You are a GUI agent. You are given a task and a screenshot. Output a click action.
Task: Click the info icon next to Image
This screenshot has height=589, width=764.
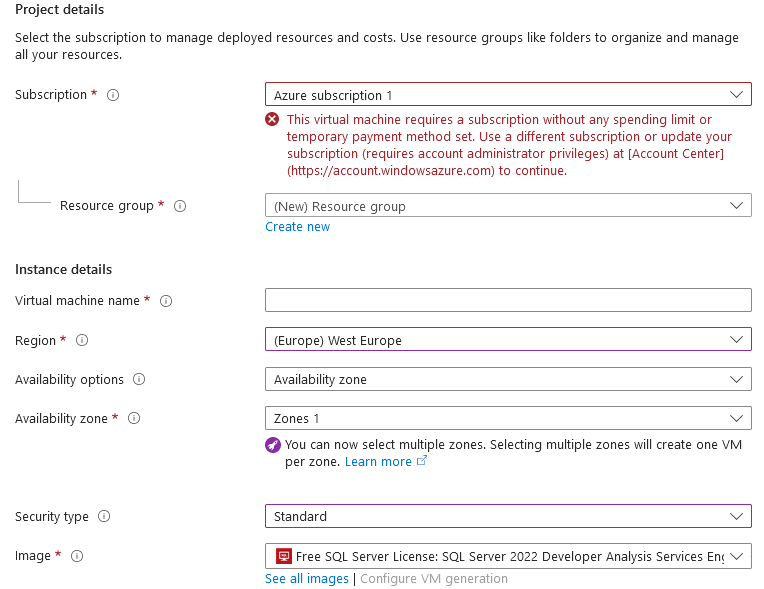click(x=77, y=556)
